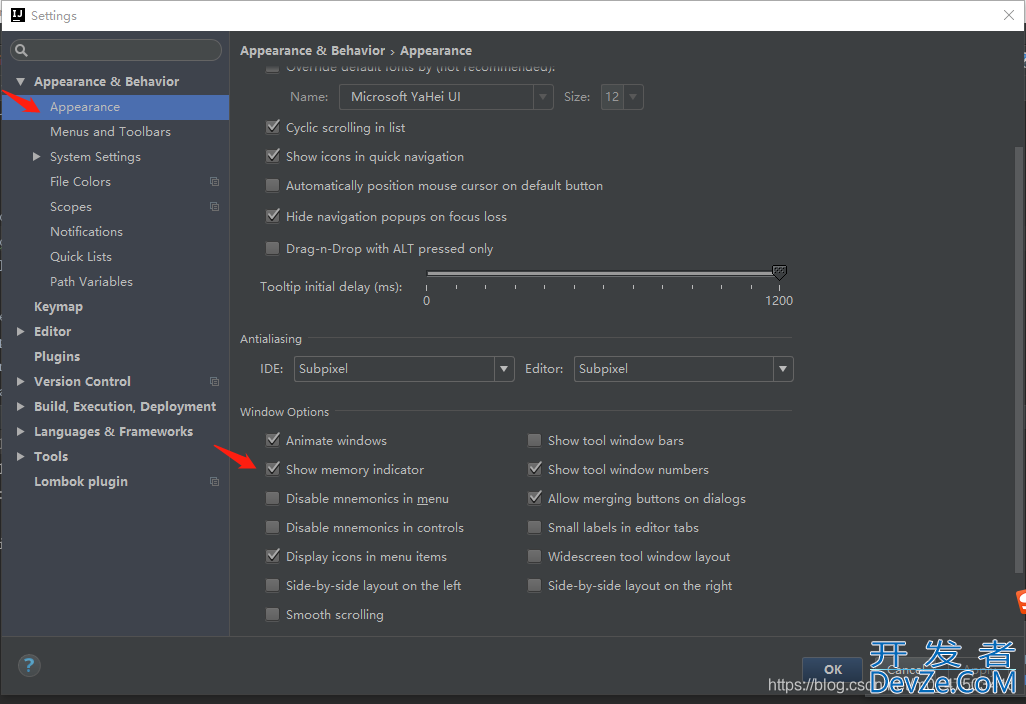Enable Side-by-side layout on the left
1026x704 pixels.
(272, 585)
